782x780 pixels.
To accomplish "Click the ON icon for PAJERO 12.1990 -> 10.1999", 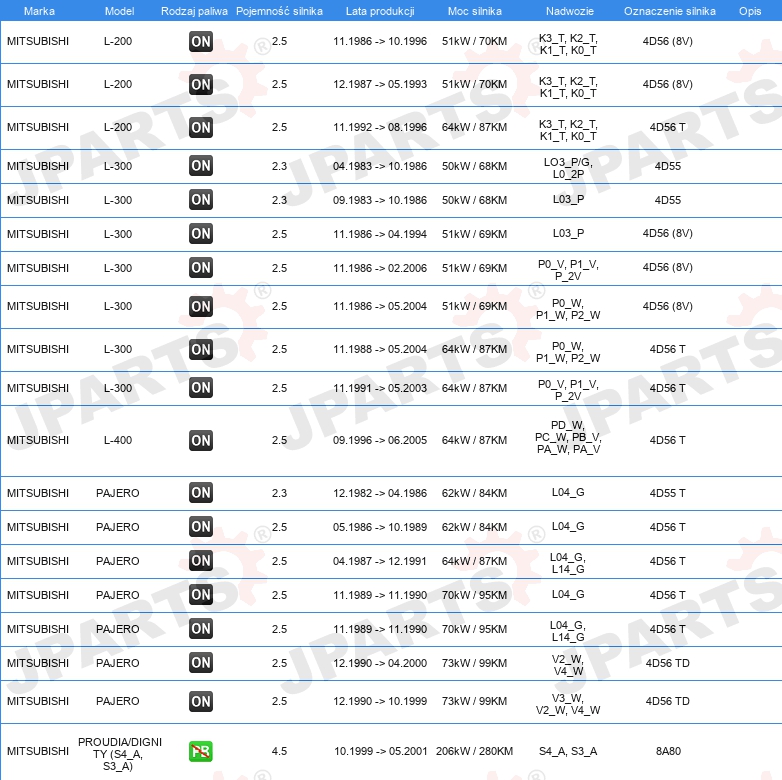I will [x=201, y=701].
